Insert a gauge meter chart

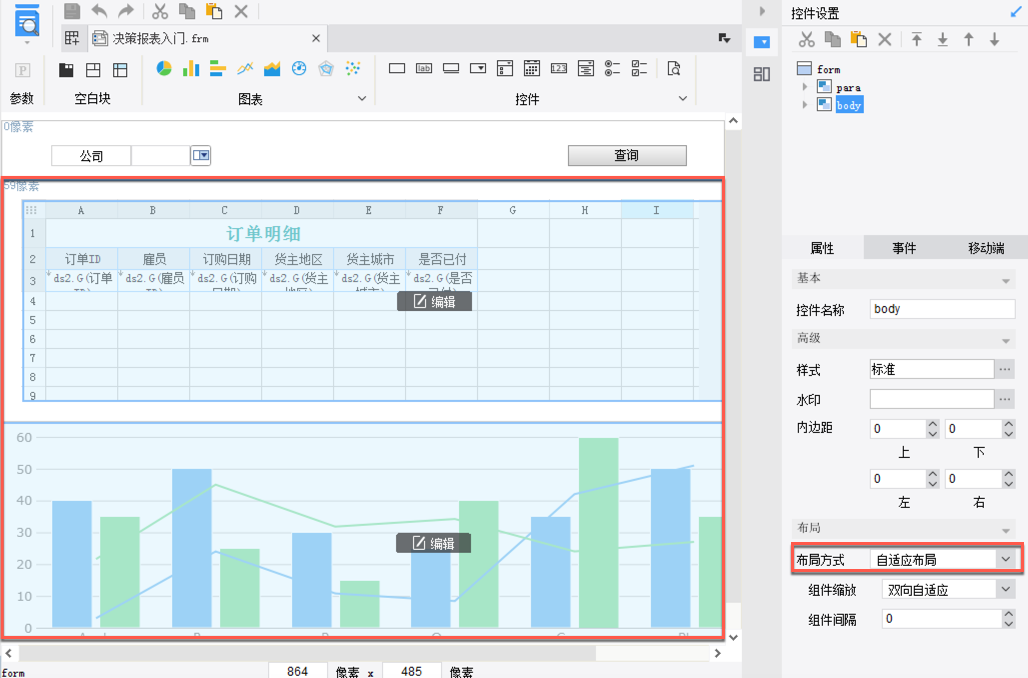299,68
